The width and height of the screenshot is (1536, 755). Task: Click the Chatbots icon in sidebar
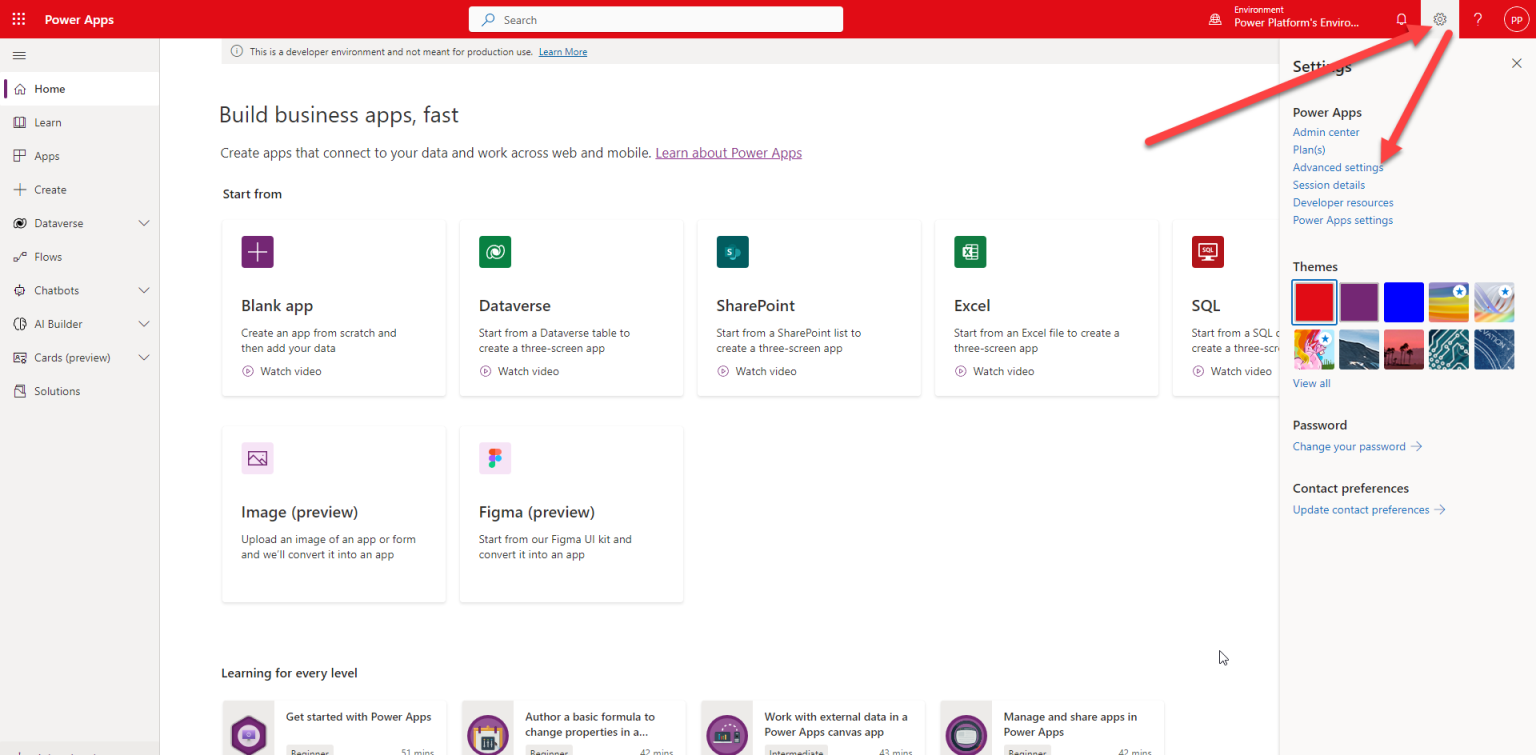20,290
